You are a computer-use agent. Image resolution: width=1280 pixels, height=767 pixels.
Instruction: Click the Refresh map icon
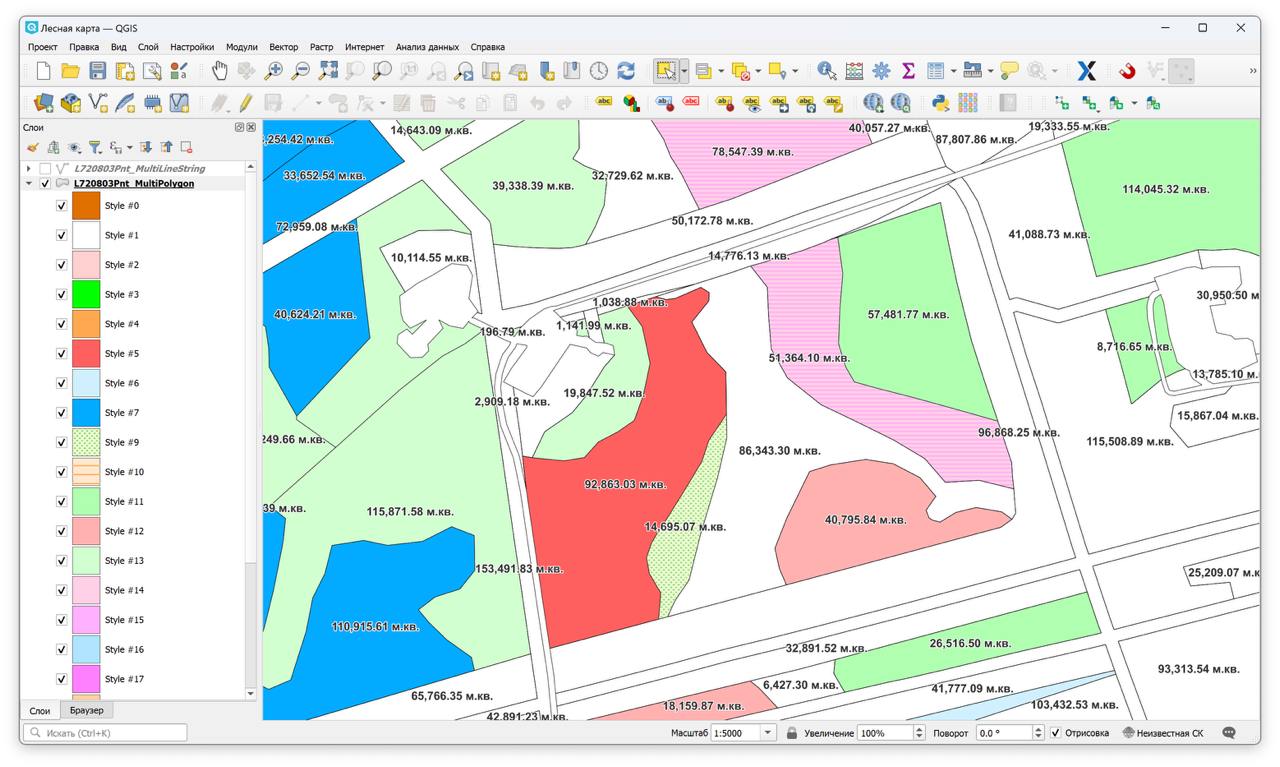(x=626, y=71)
